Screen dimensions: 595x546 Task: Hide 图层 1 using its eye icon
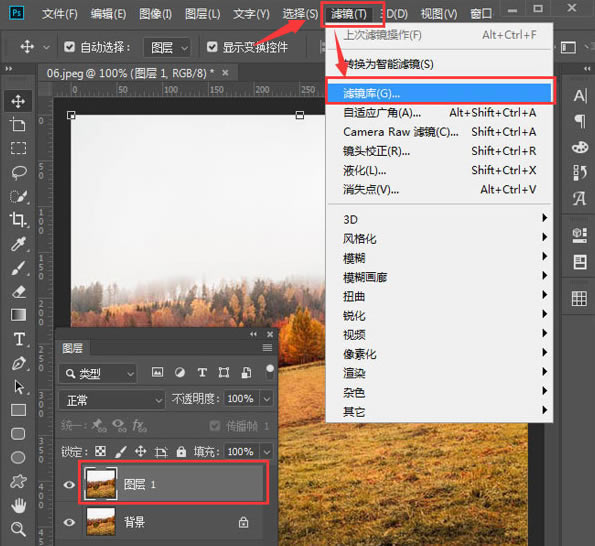click(x=69, y=485)
